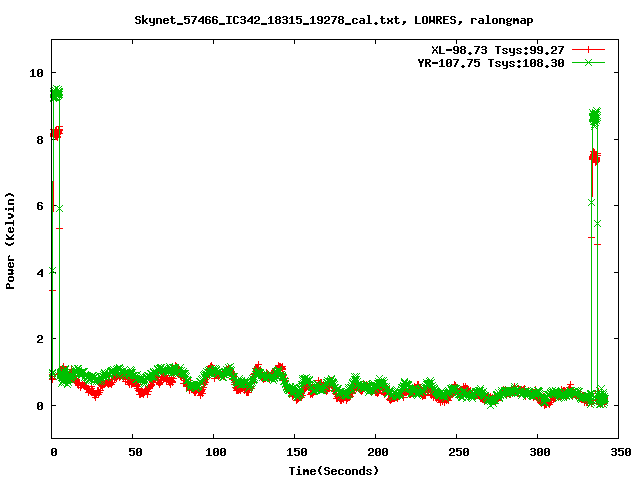Click the green YR legend line sample
640x480 pixels.
tap(588, 62)
